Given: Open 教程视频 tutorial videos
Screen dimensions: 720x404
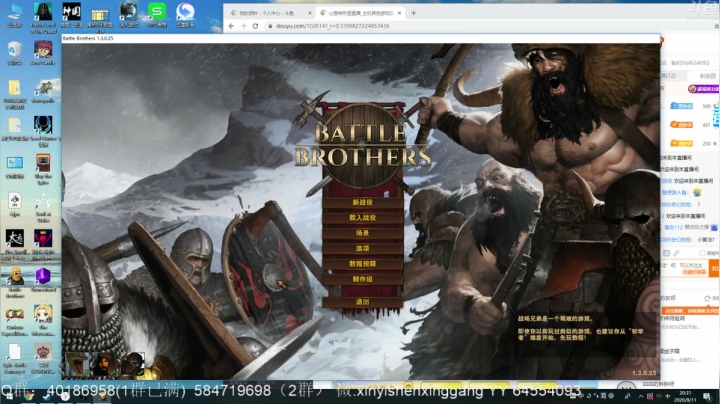Looking at the screenshot, I should pyautogui.click(x=362, y=264).
